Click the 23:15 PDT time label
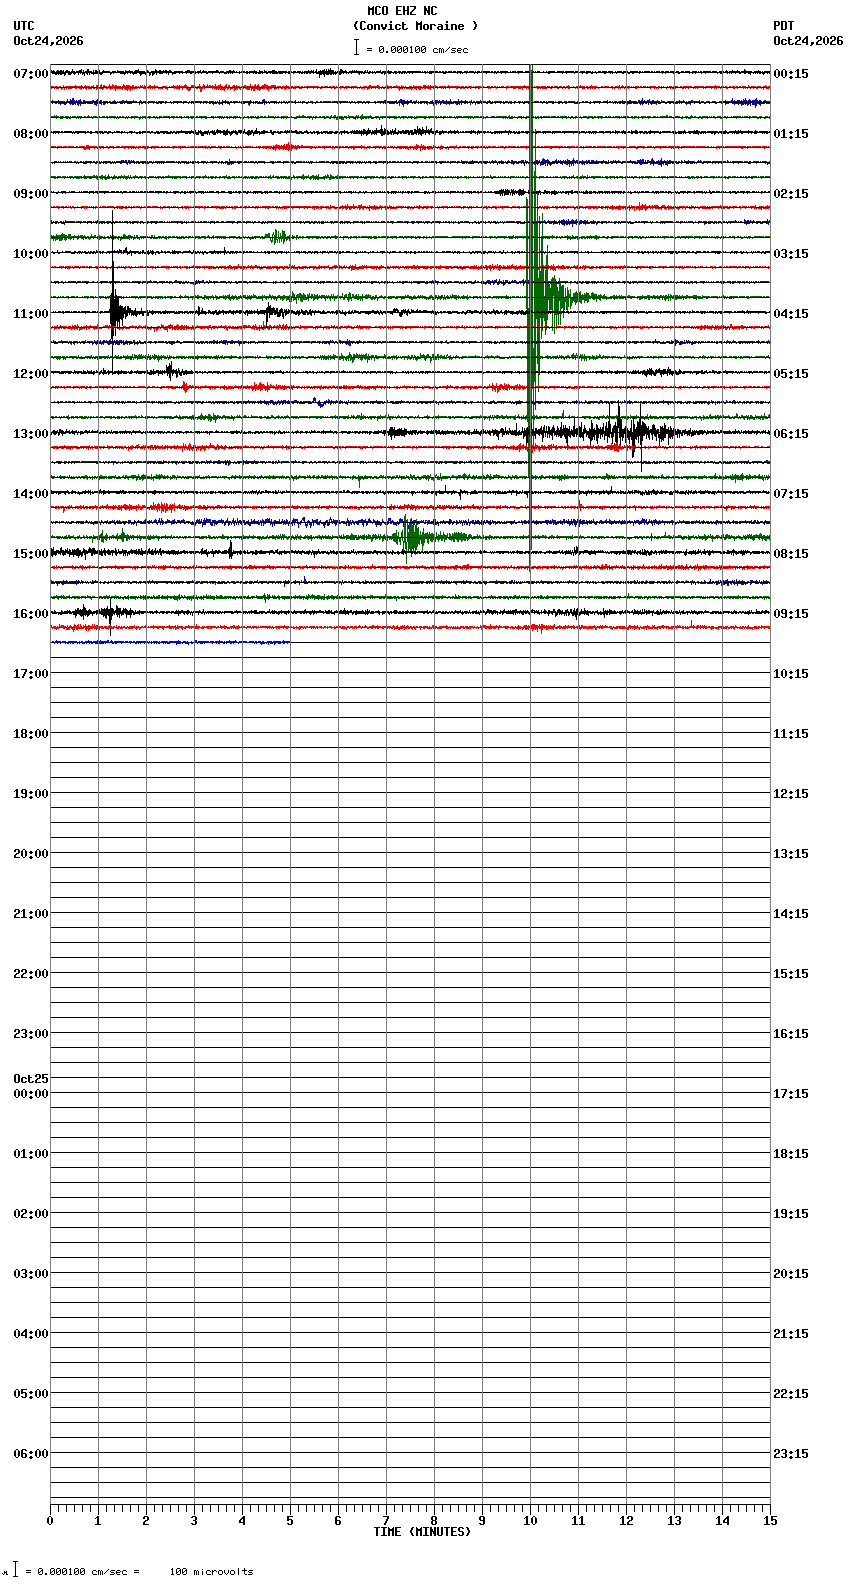 coord(791,1454)
